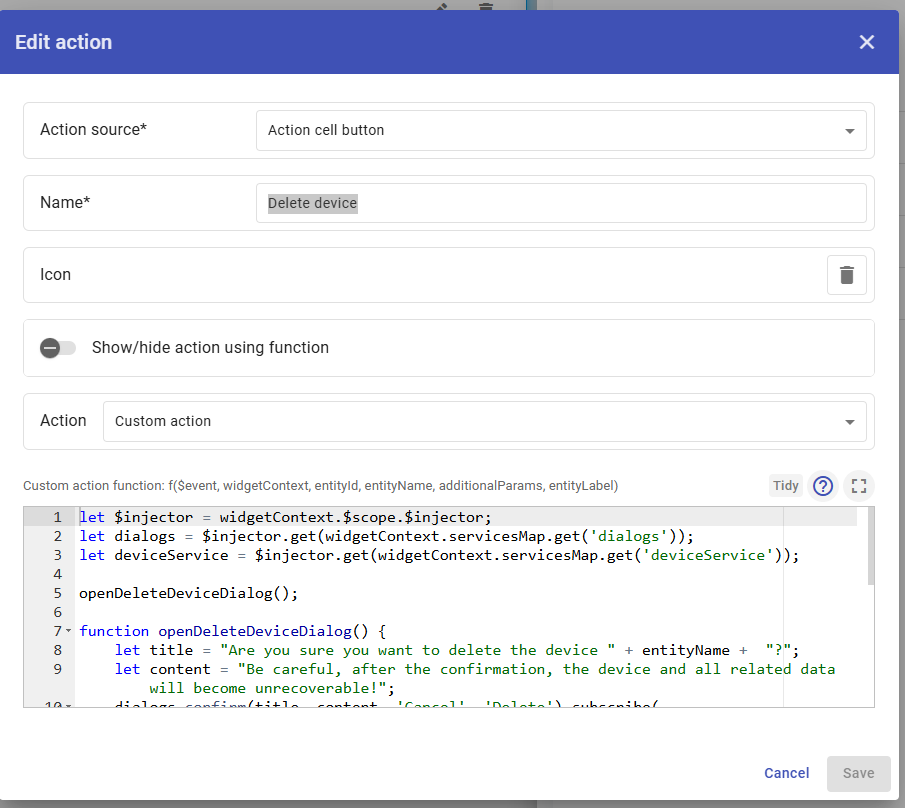Click entityName variable on line 8
905x808 pixels.
pos(685,650)
